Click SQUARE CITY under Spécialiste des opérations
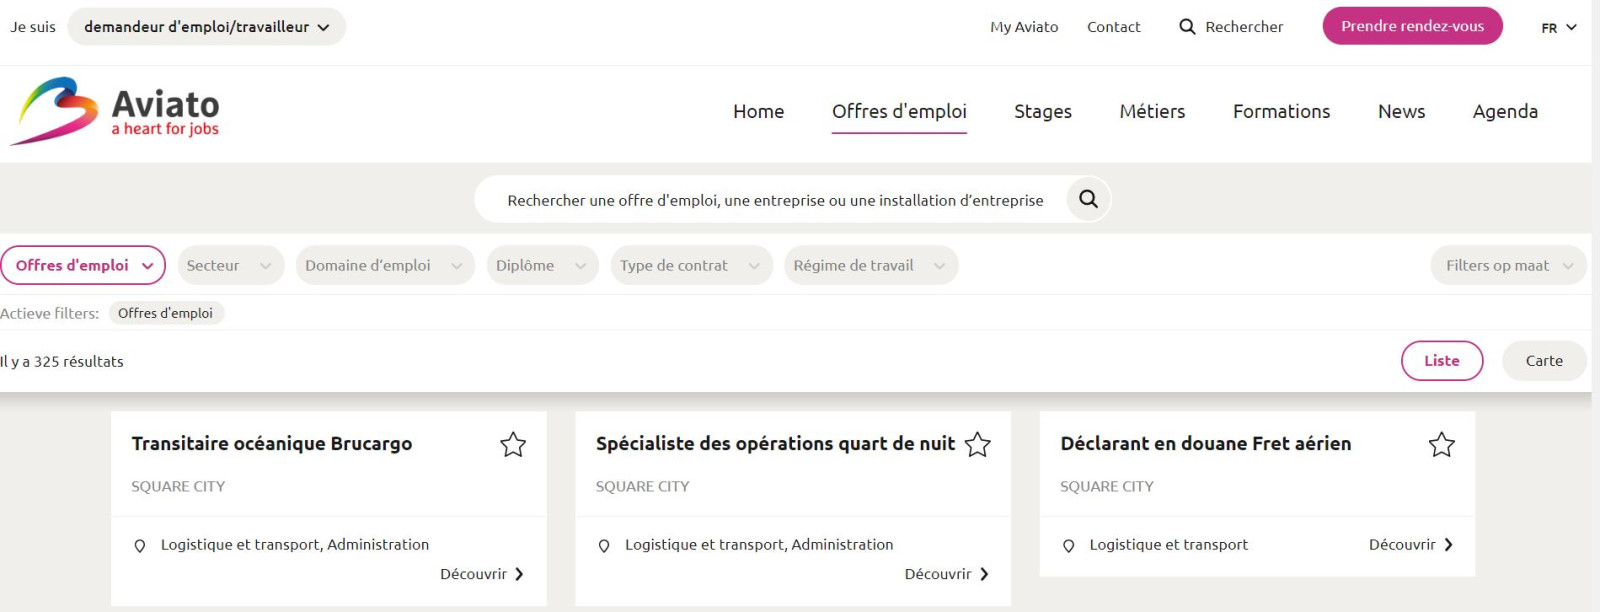Image resolution: width=1600 pixels, height=612 pixels. 642,487
